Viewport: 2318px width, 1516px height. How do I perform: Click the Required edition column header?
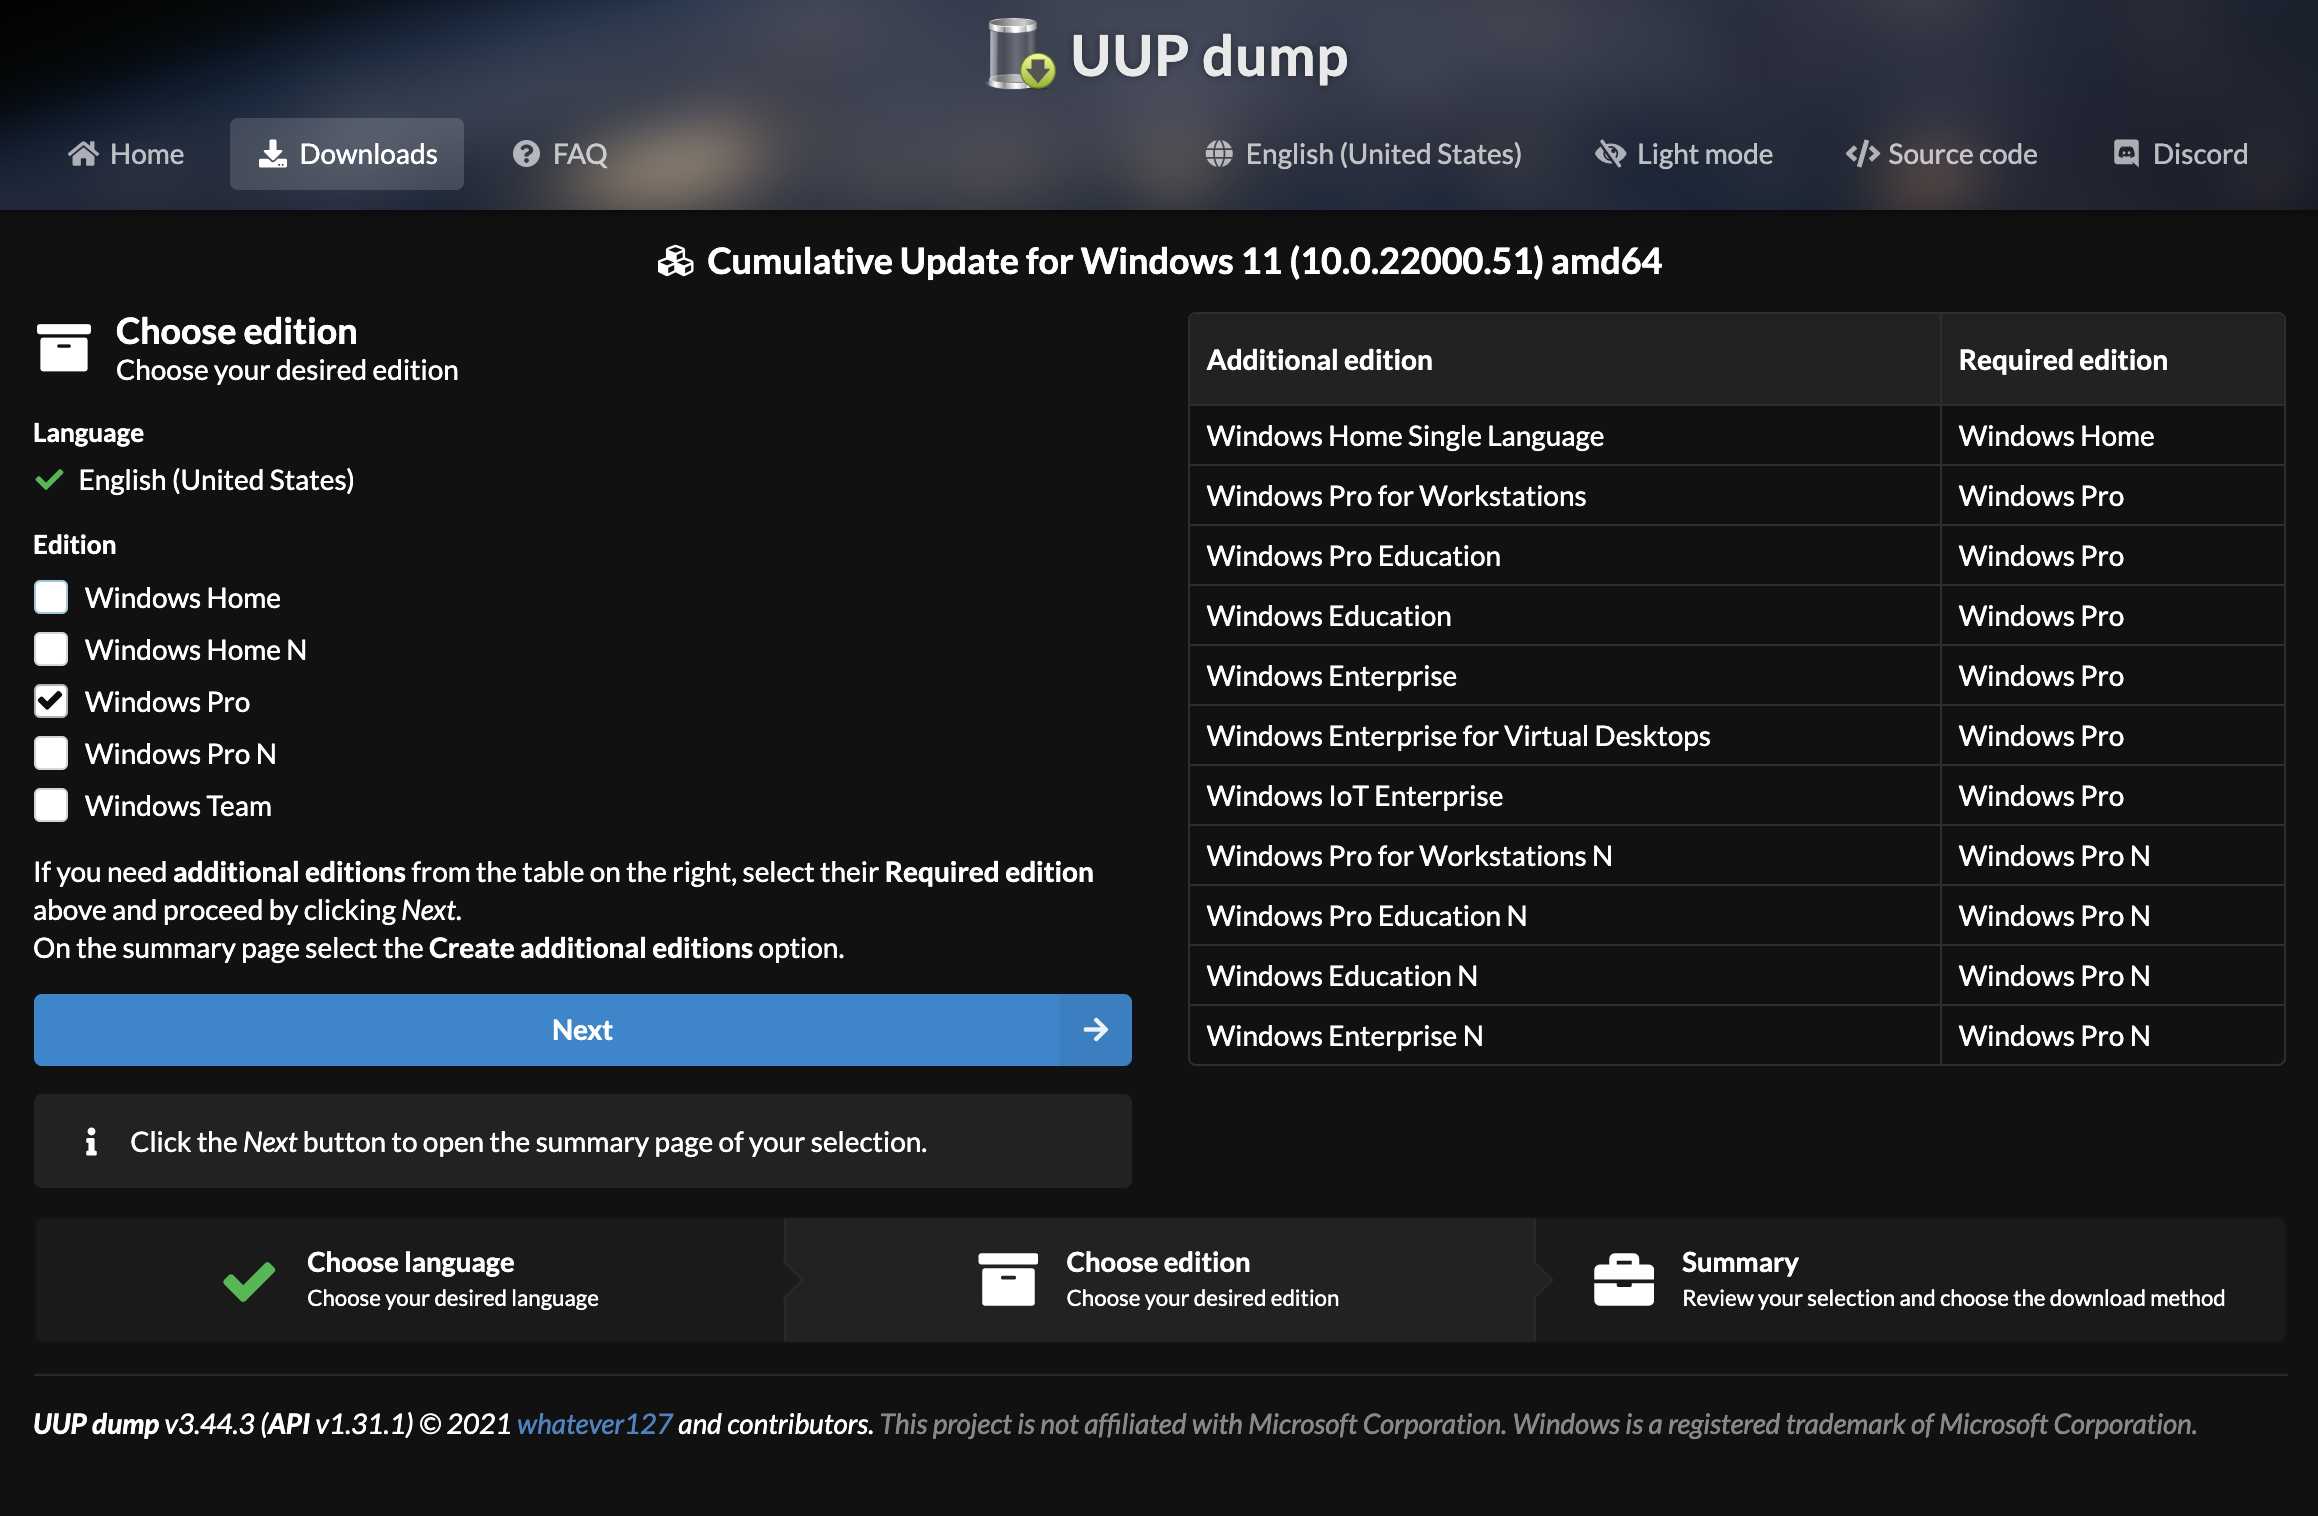pyautogui.click(x=2113, y=360)
